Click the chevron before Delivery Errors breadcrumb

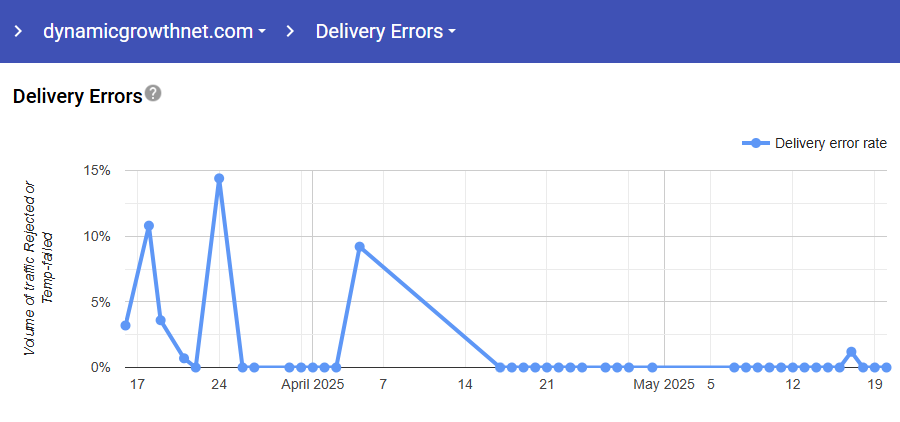[290, 31]
